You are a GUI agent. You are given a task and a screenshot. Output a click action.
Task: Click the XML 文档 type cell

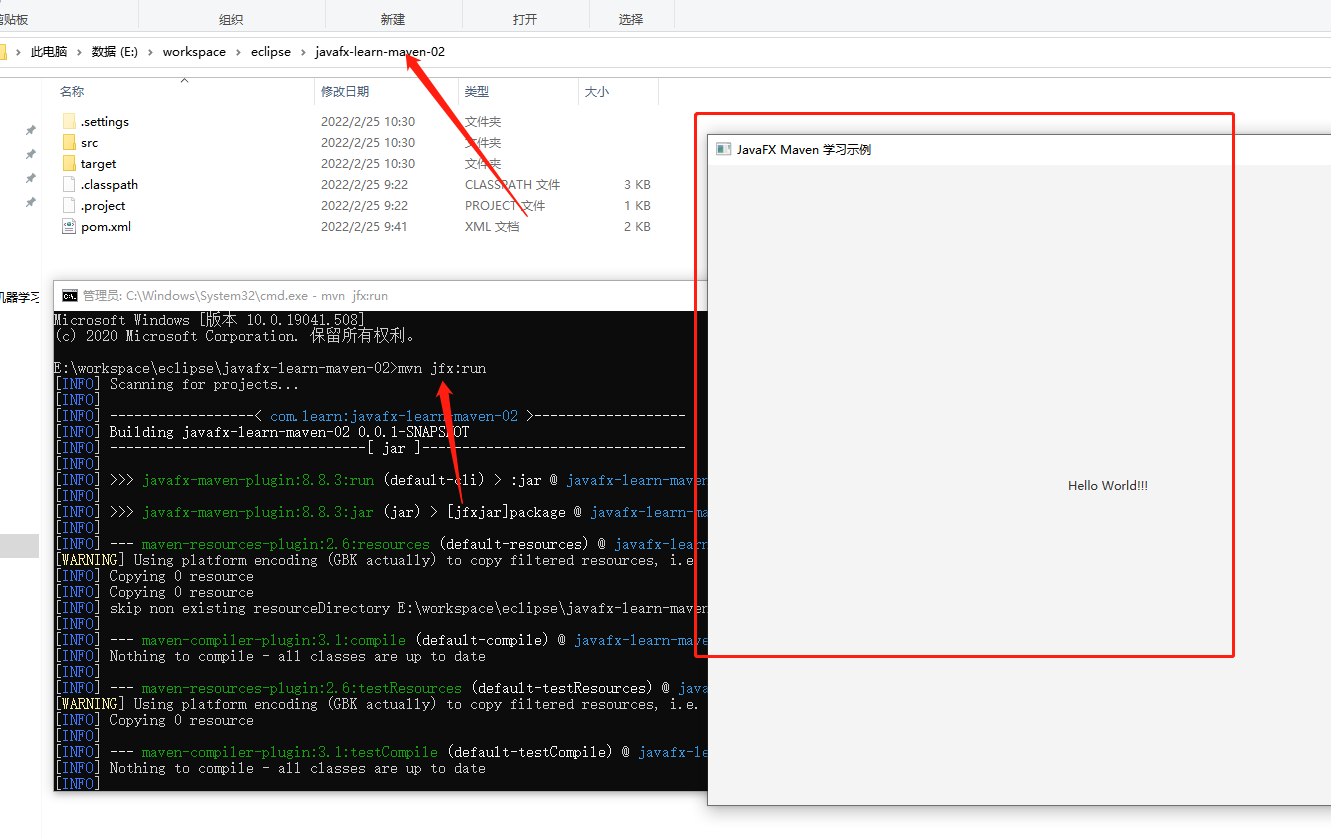pos(492,227)
